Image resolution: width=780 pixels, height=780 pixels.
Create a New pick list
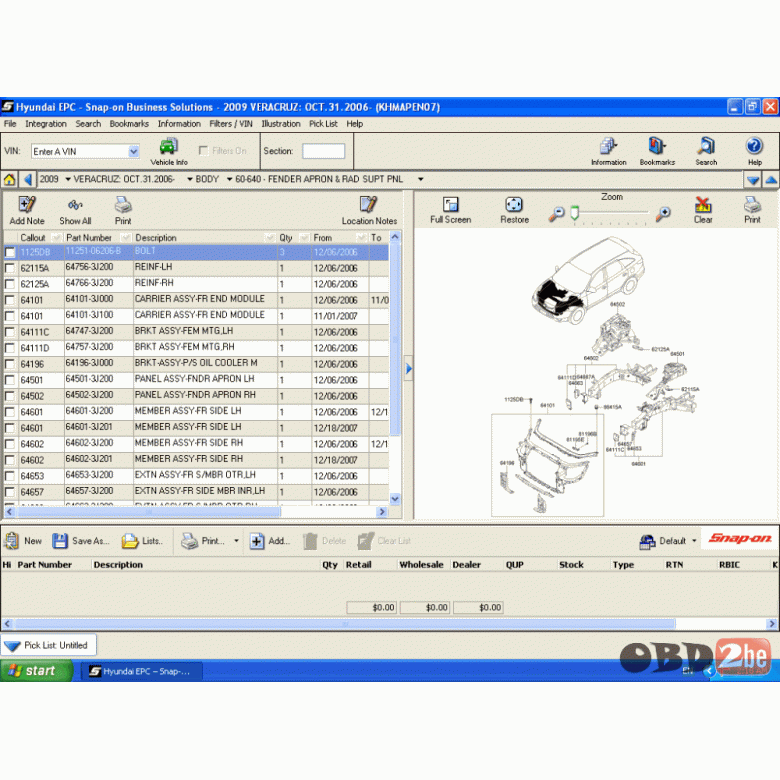click(x=11, y=541)
